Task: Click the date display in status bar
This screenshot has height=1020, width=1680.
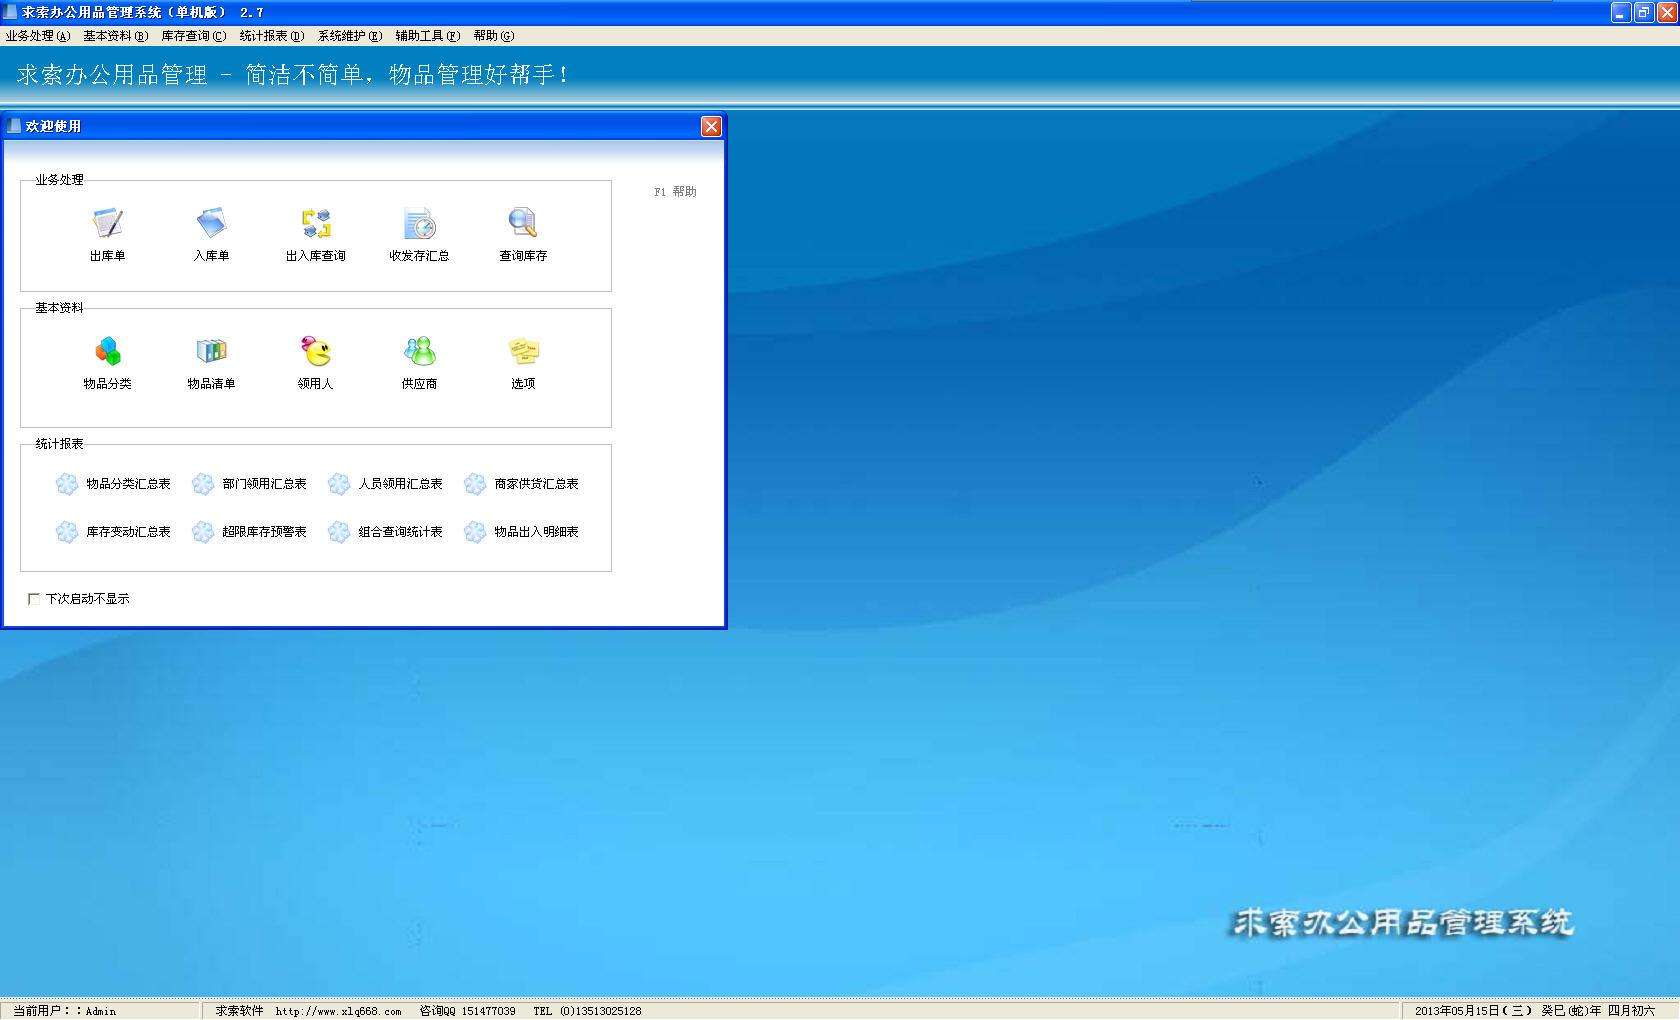Action: coord(1534,1011)
